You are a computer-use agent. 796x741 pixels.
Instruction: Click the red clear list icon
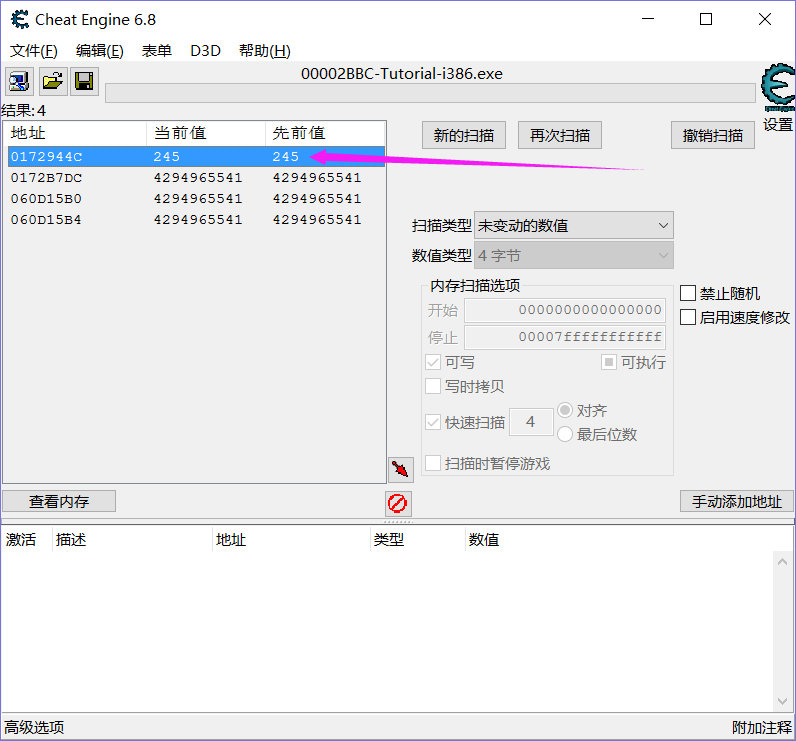tap(397, 503)
